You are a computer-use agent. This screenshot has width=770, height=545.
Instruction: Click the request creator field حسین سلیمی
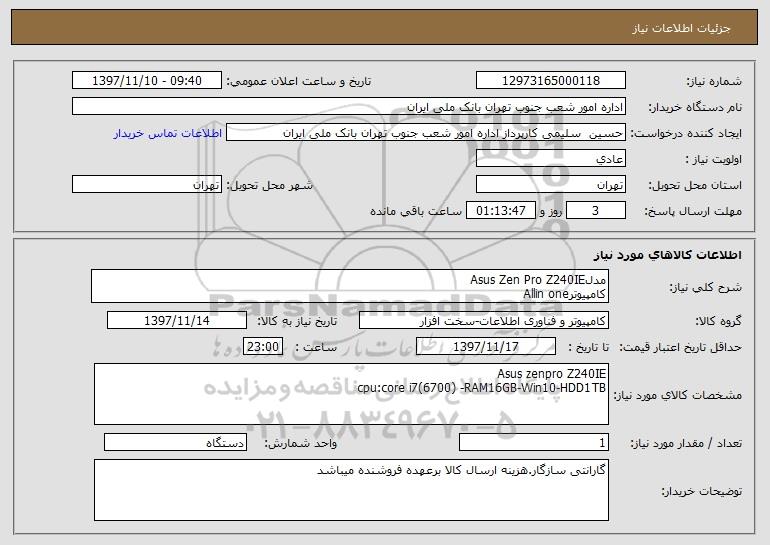coord(426,133)
